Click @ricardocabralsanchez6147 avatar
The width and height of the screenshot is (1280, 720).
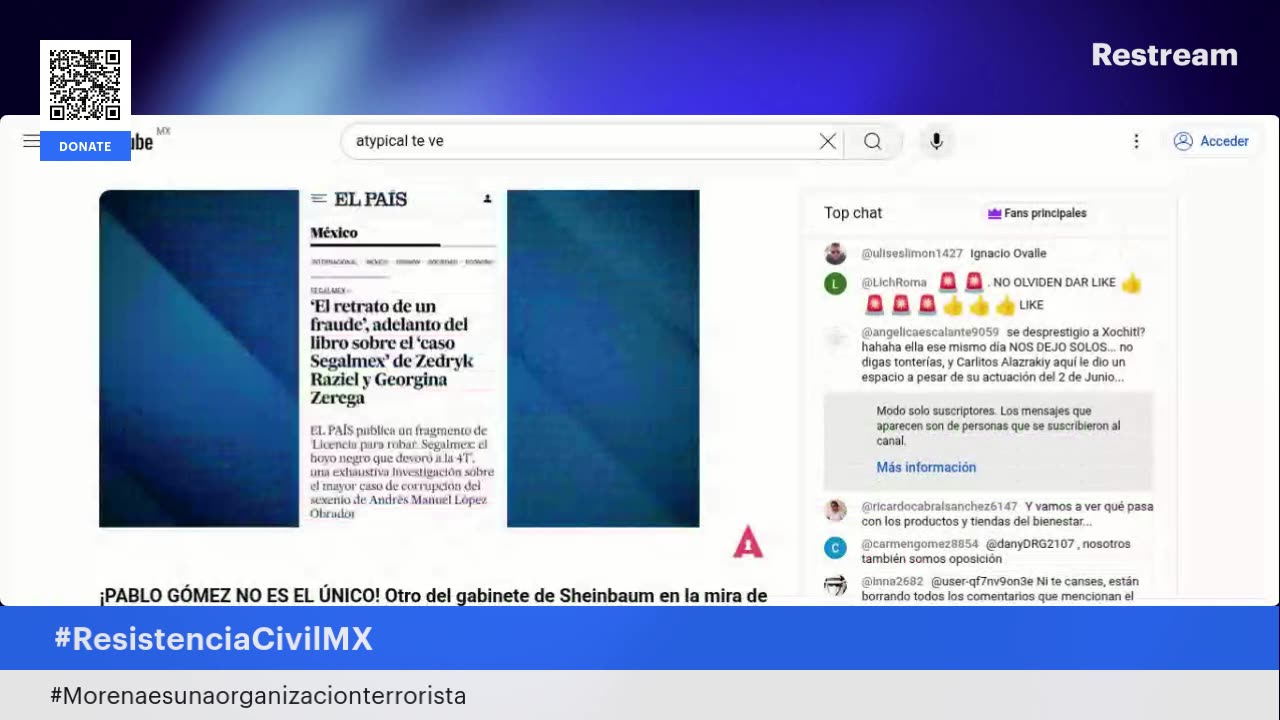tap(835, 510)
